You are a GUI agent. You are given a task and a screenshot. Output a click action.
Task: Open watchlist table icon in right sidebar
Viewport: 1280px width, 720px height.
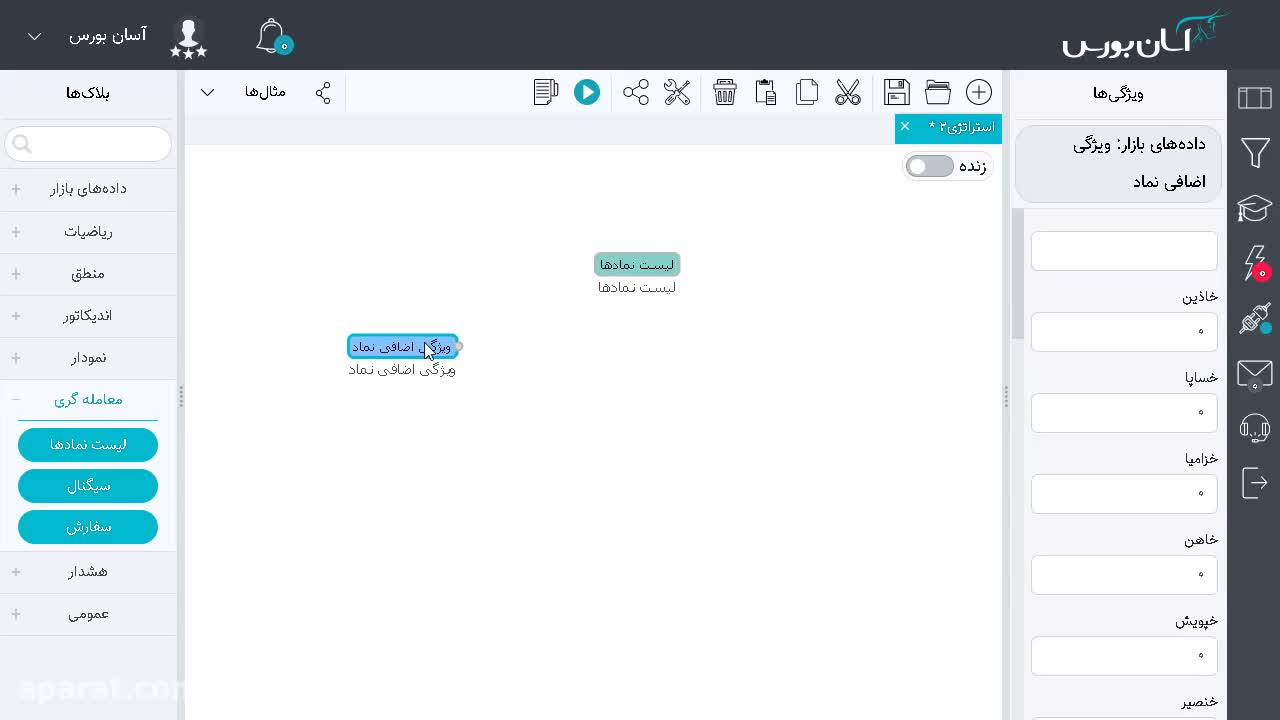click(1254, 97)
